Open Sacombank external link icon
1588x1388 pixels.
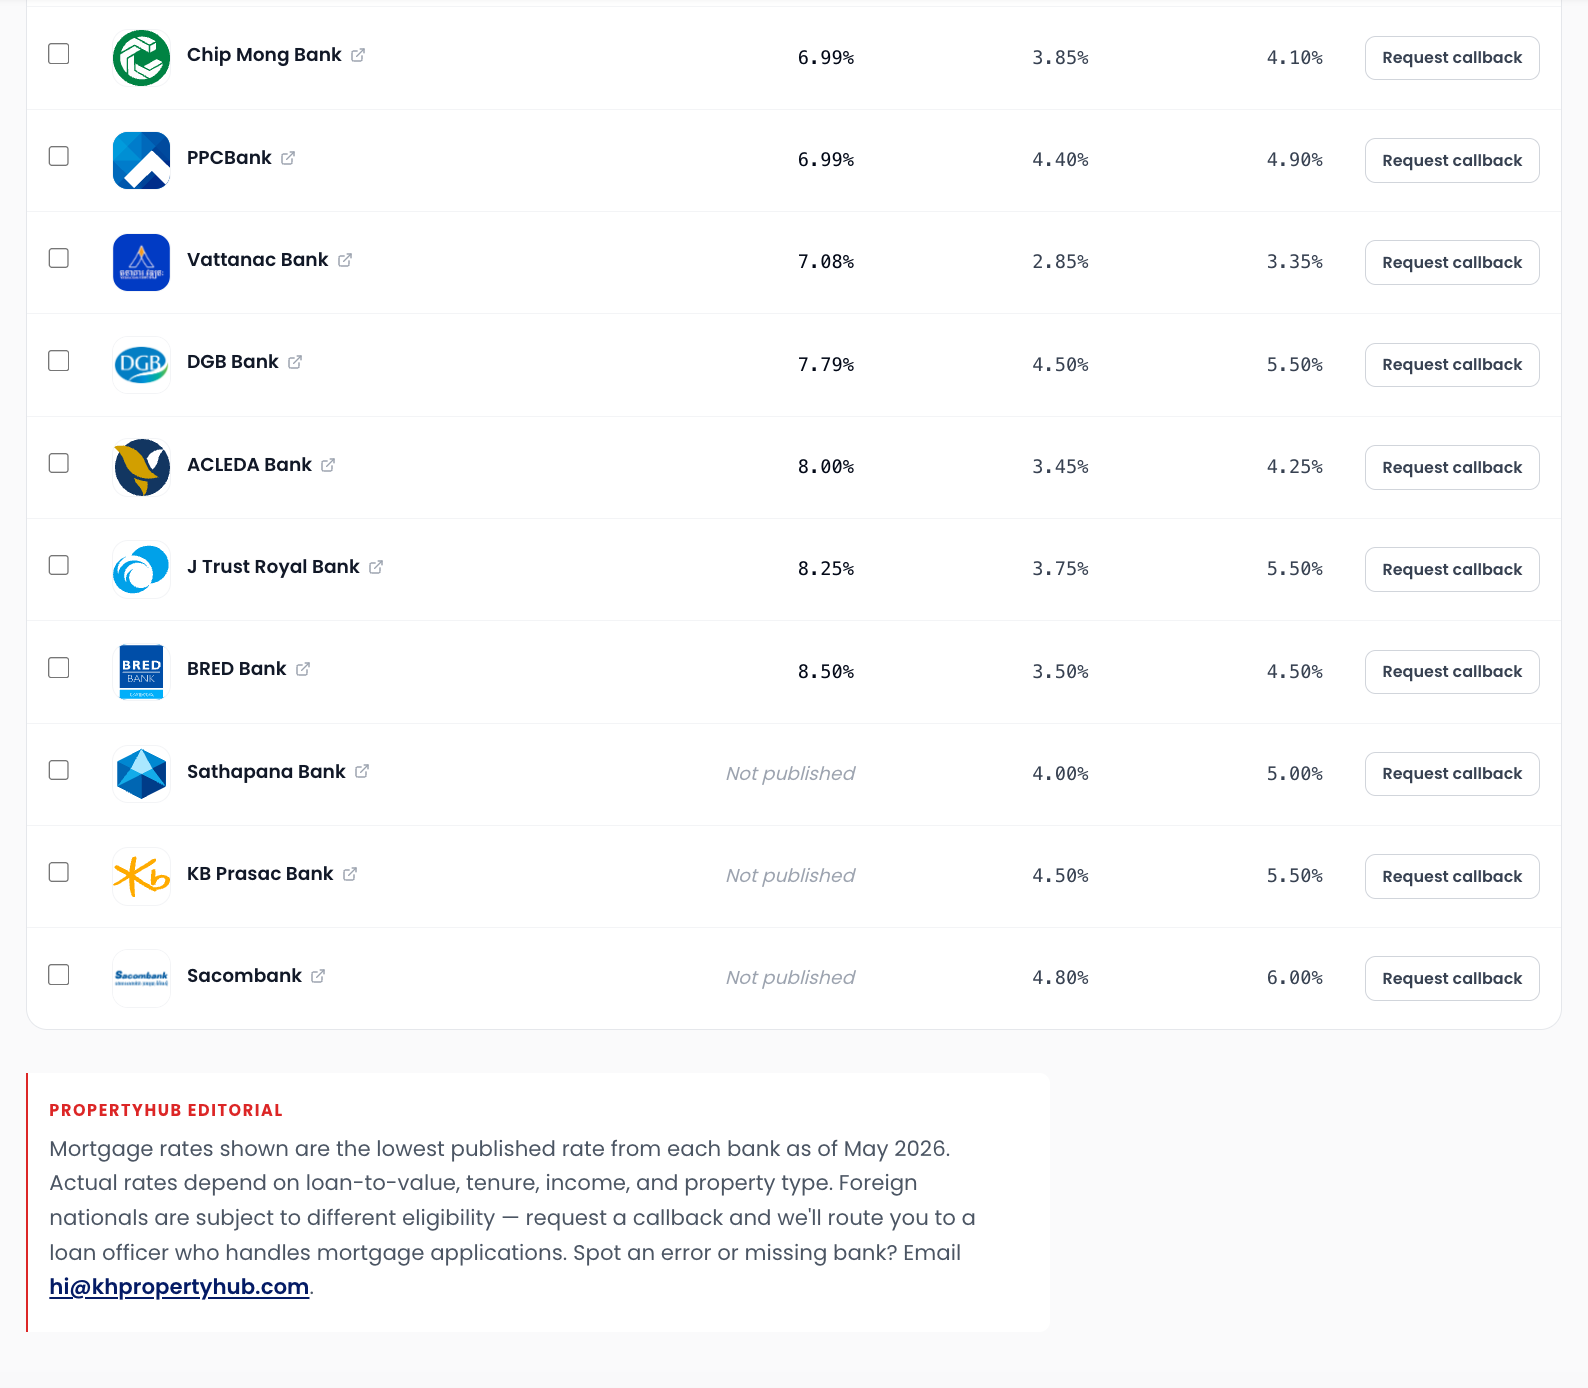click(x=318, y=976)
